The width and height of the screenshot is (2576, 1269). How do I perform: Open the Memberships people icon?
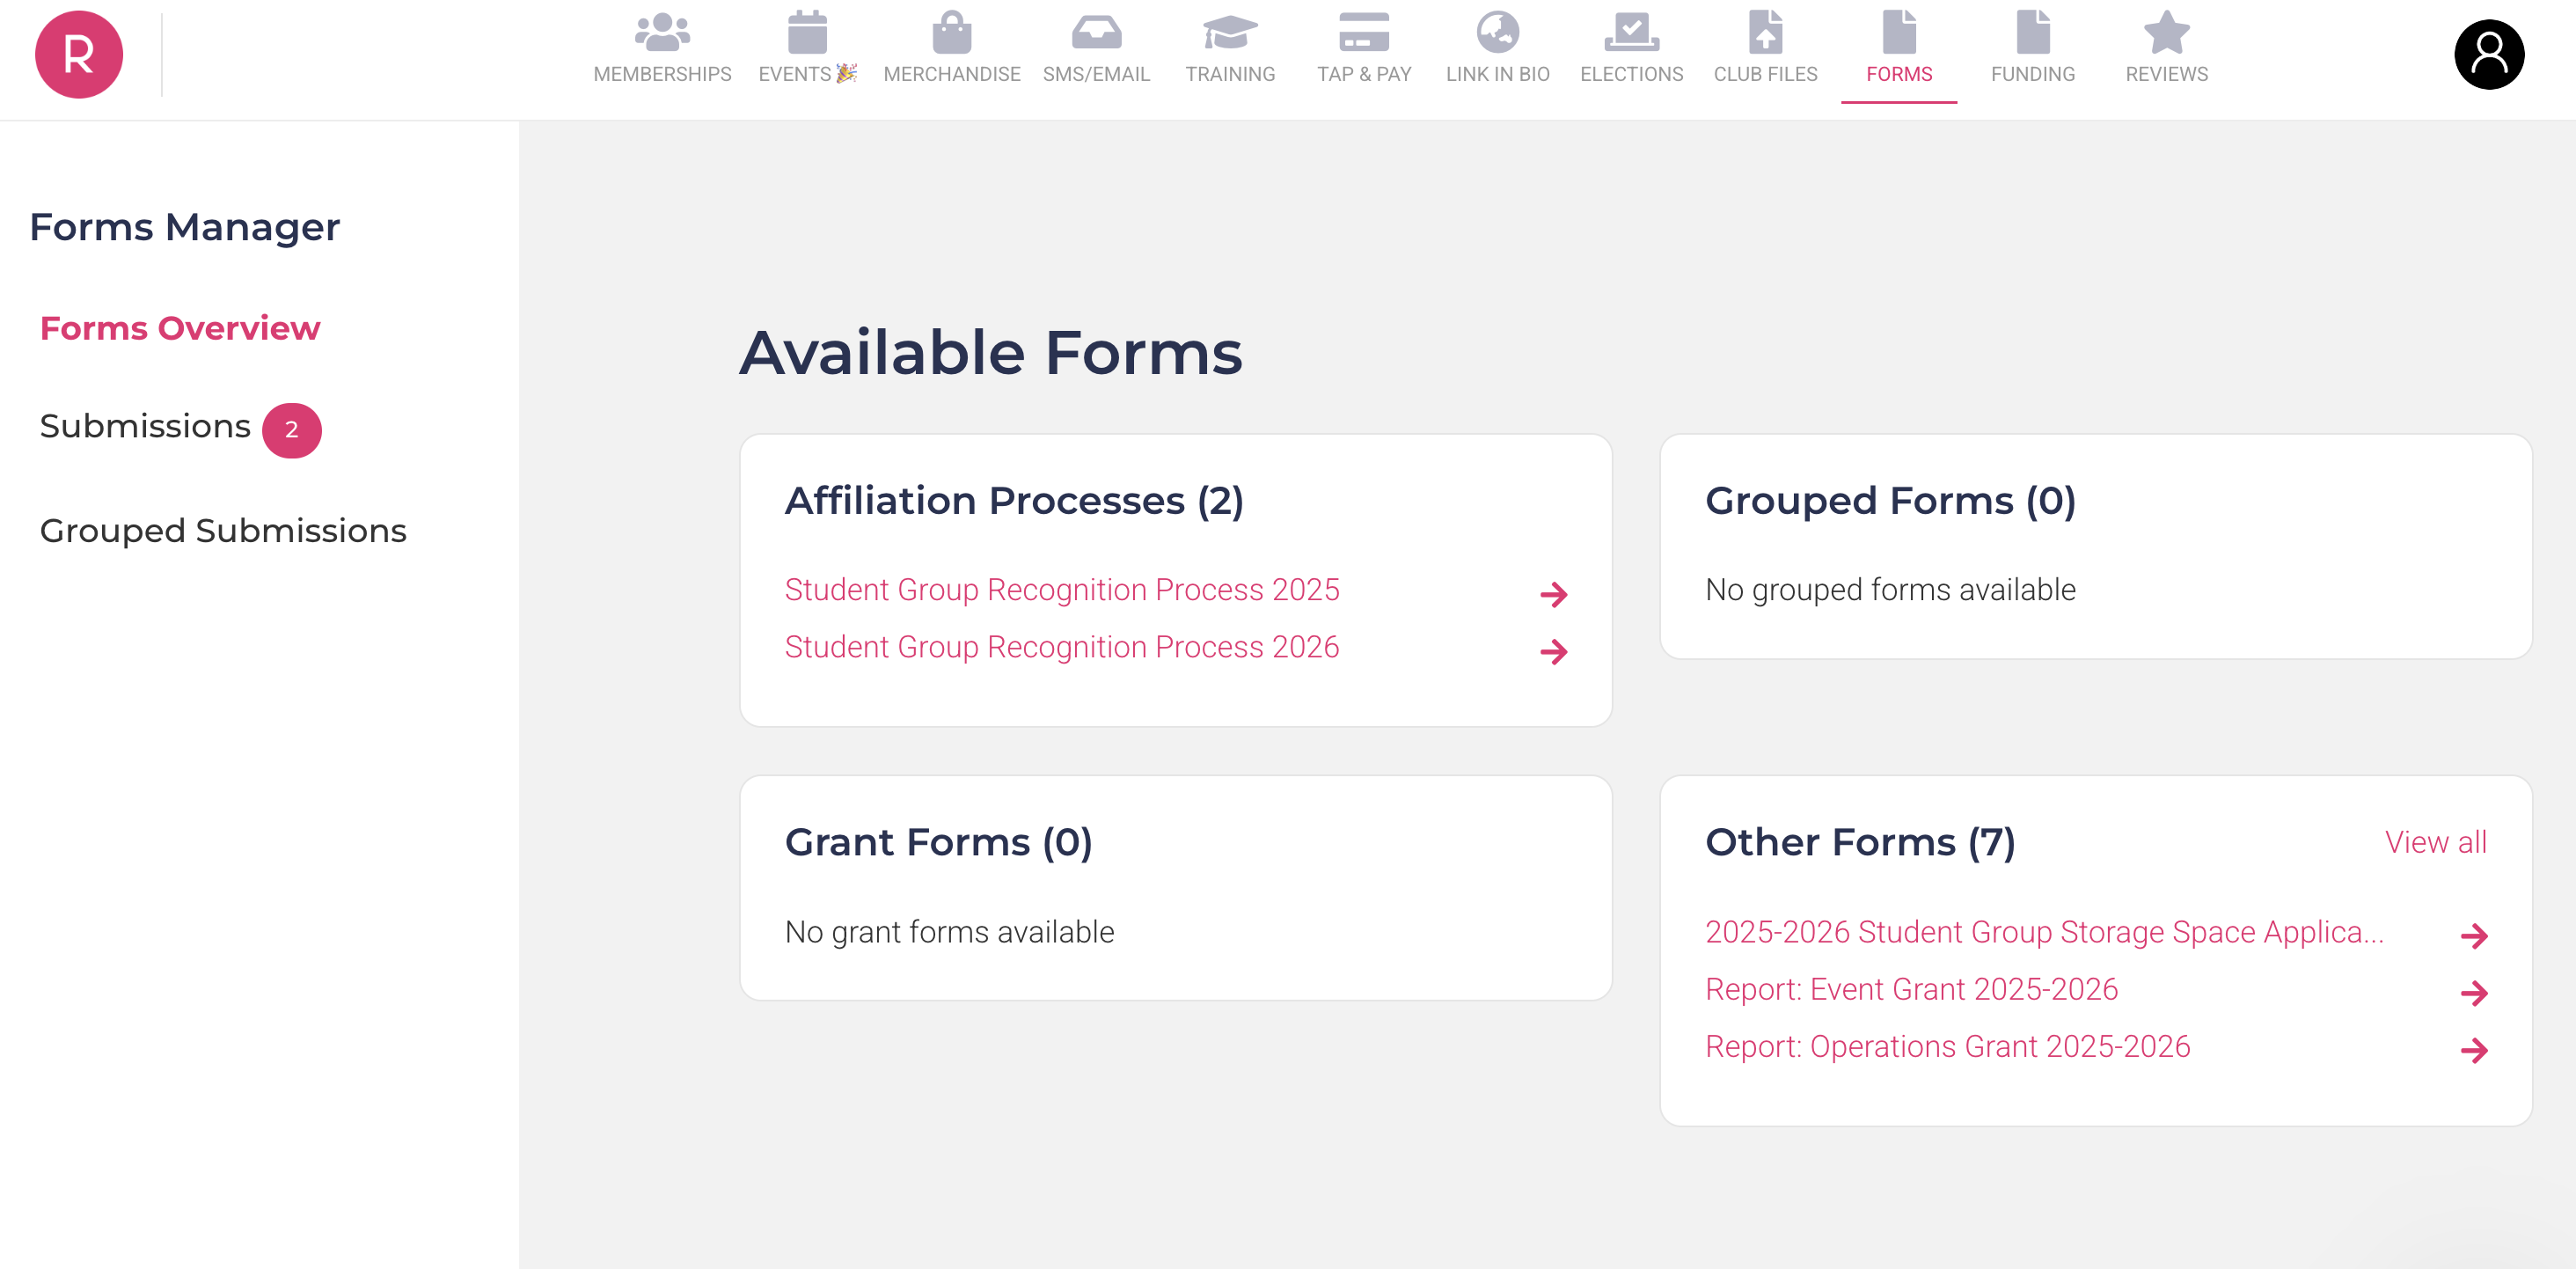pos(662,33)
